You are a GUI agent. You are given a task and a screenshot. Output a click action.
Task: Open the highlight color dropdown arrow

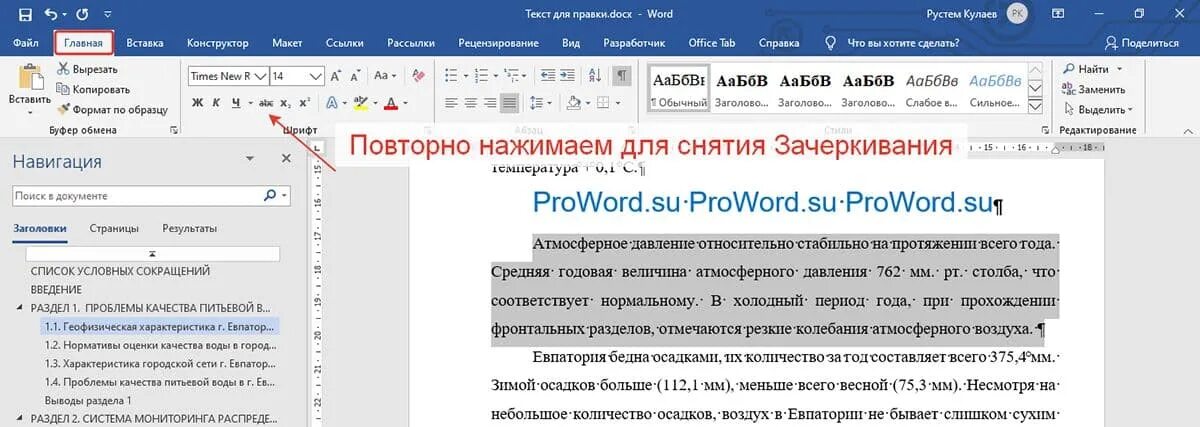[374, 102]
